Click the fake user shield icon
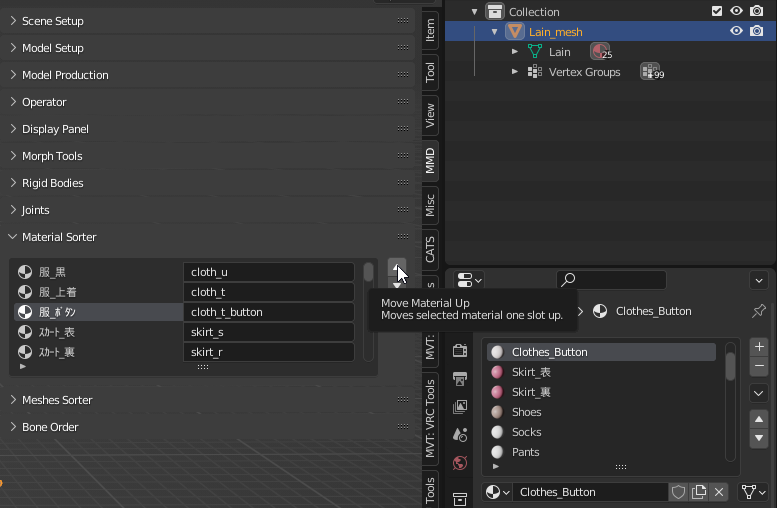Screen dimensions: 777x508 point(678,492)
